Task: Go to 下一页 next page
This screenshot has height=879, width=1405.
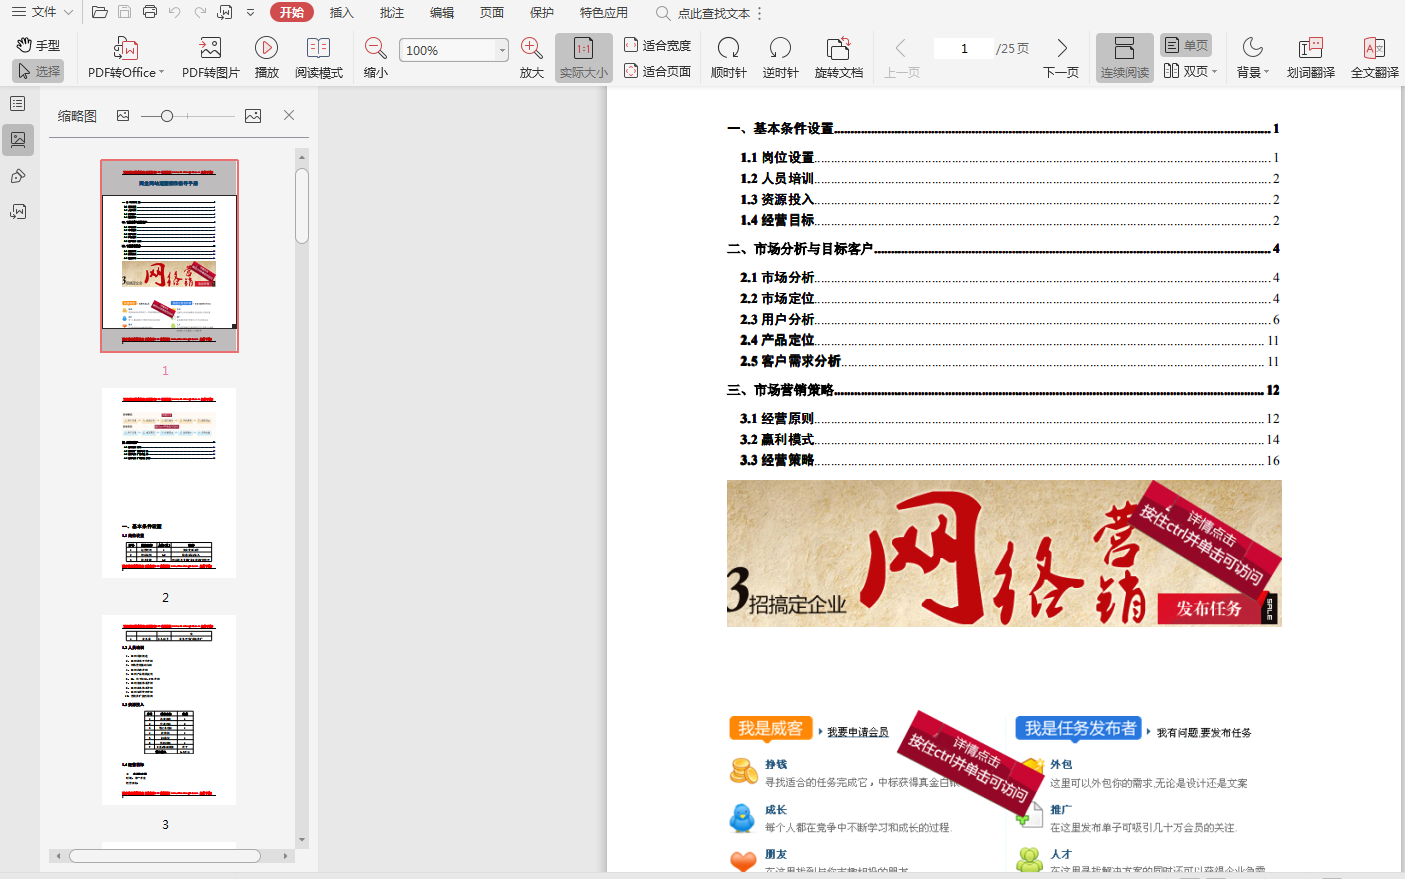Action: pyautogui.click(x=1061, y=58)
